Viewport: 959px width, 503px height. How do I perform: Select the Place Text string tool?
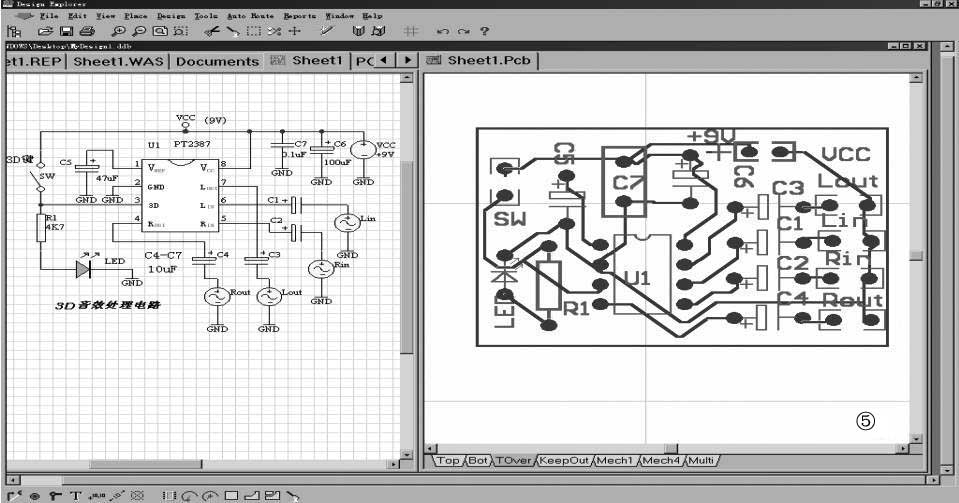click(x=74, y=495)
